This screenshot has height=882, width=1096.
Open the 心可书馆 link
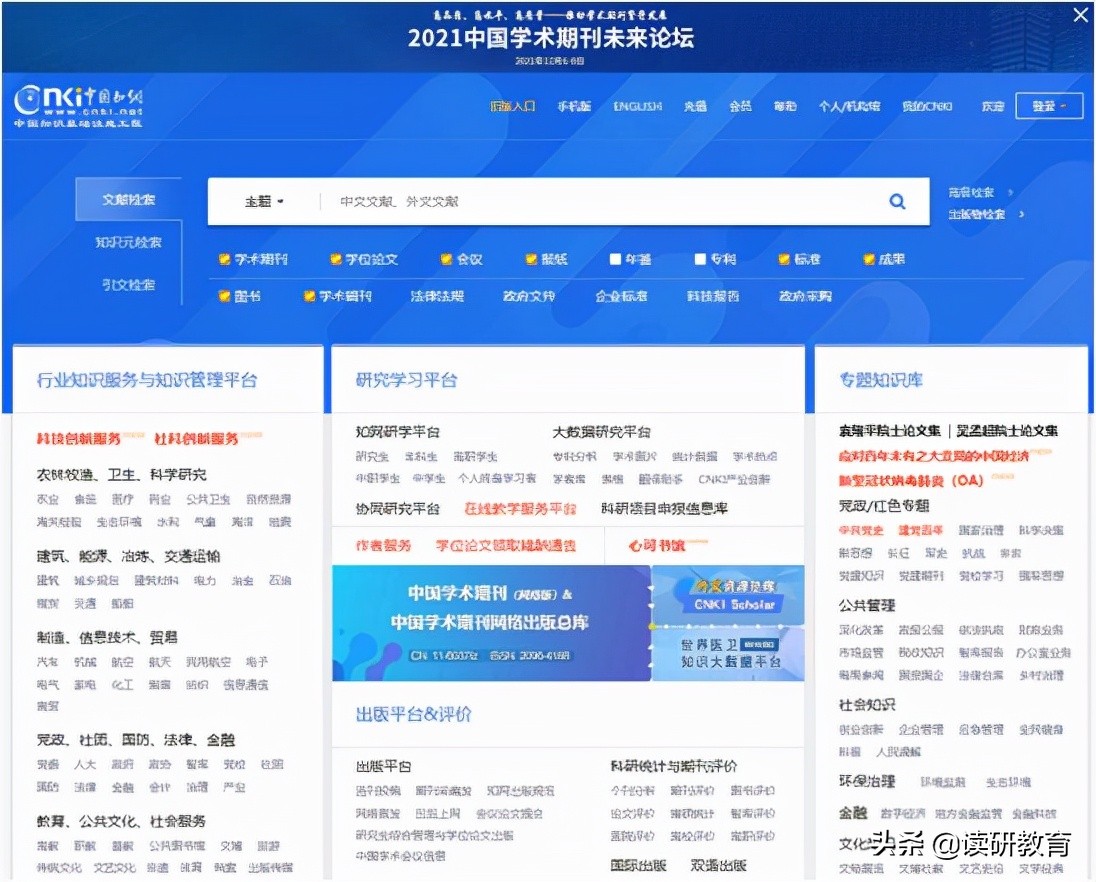pyautogui.click(x=656, y=545)
